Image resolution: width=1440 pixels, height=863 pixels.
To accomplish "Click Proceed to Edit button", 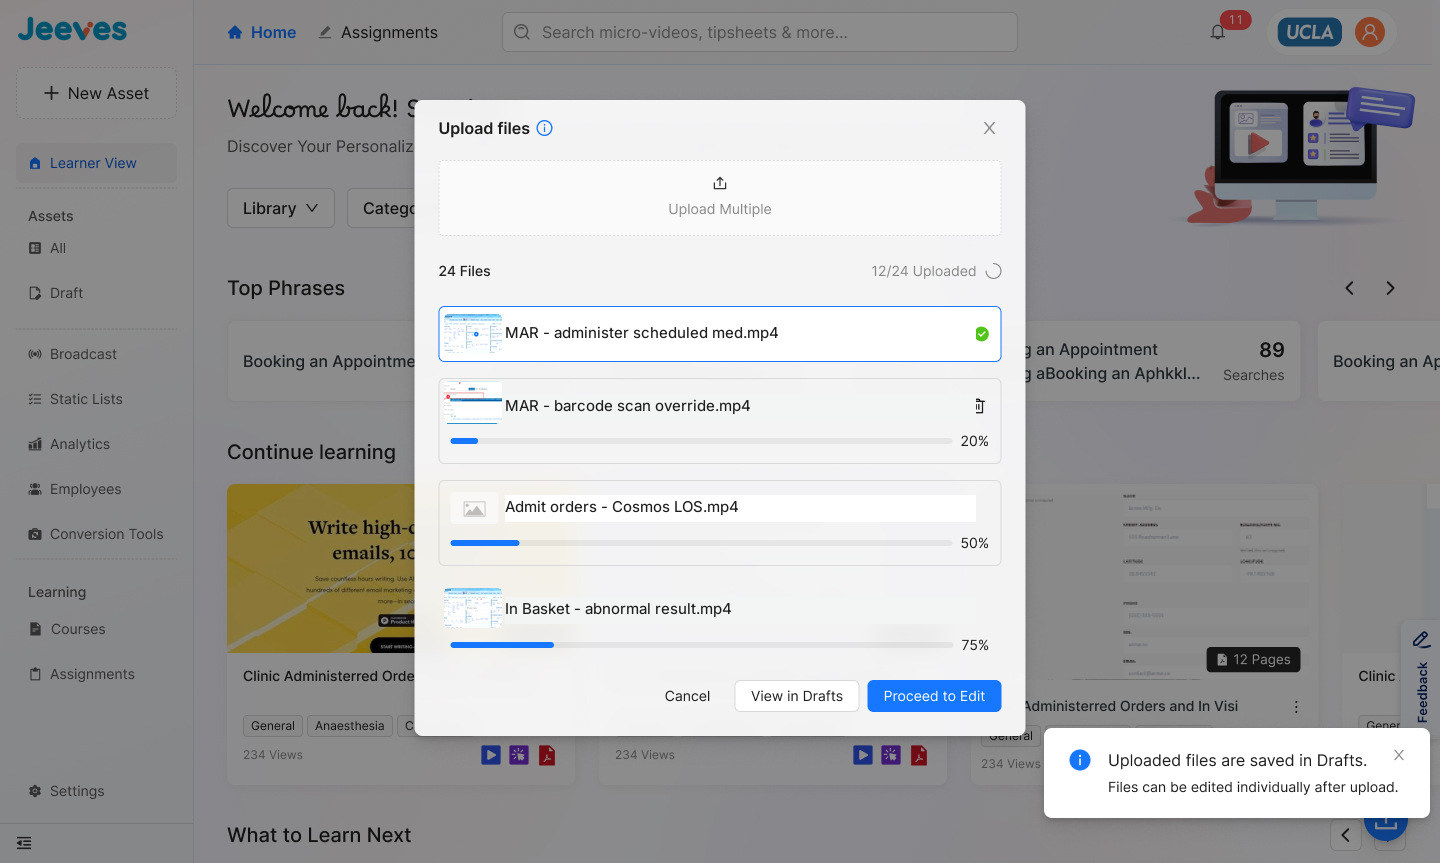I will click(x=934, y=696).
